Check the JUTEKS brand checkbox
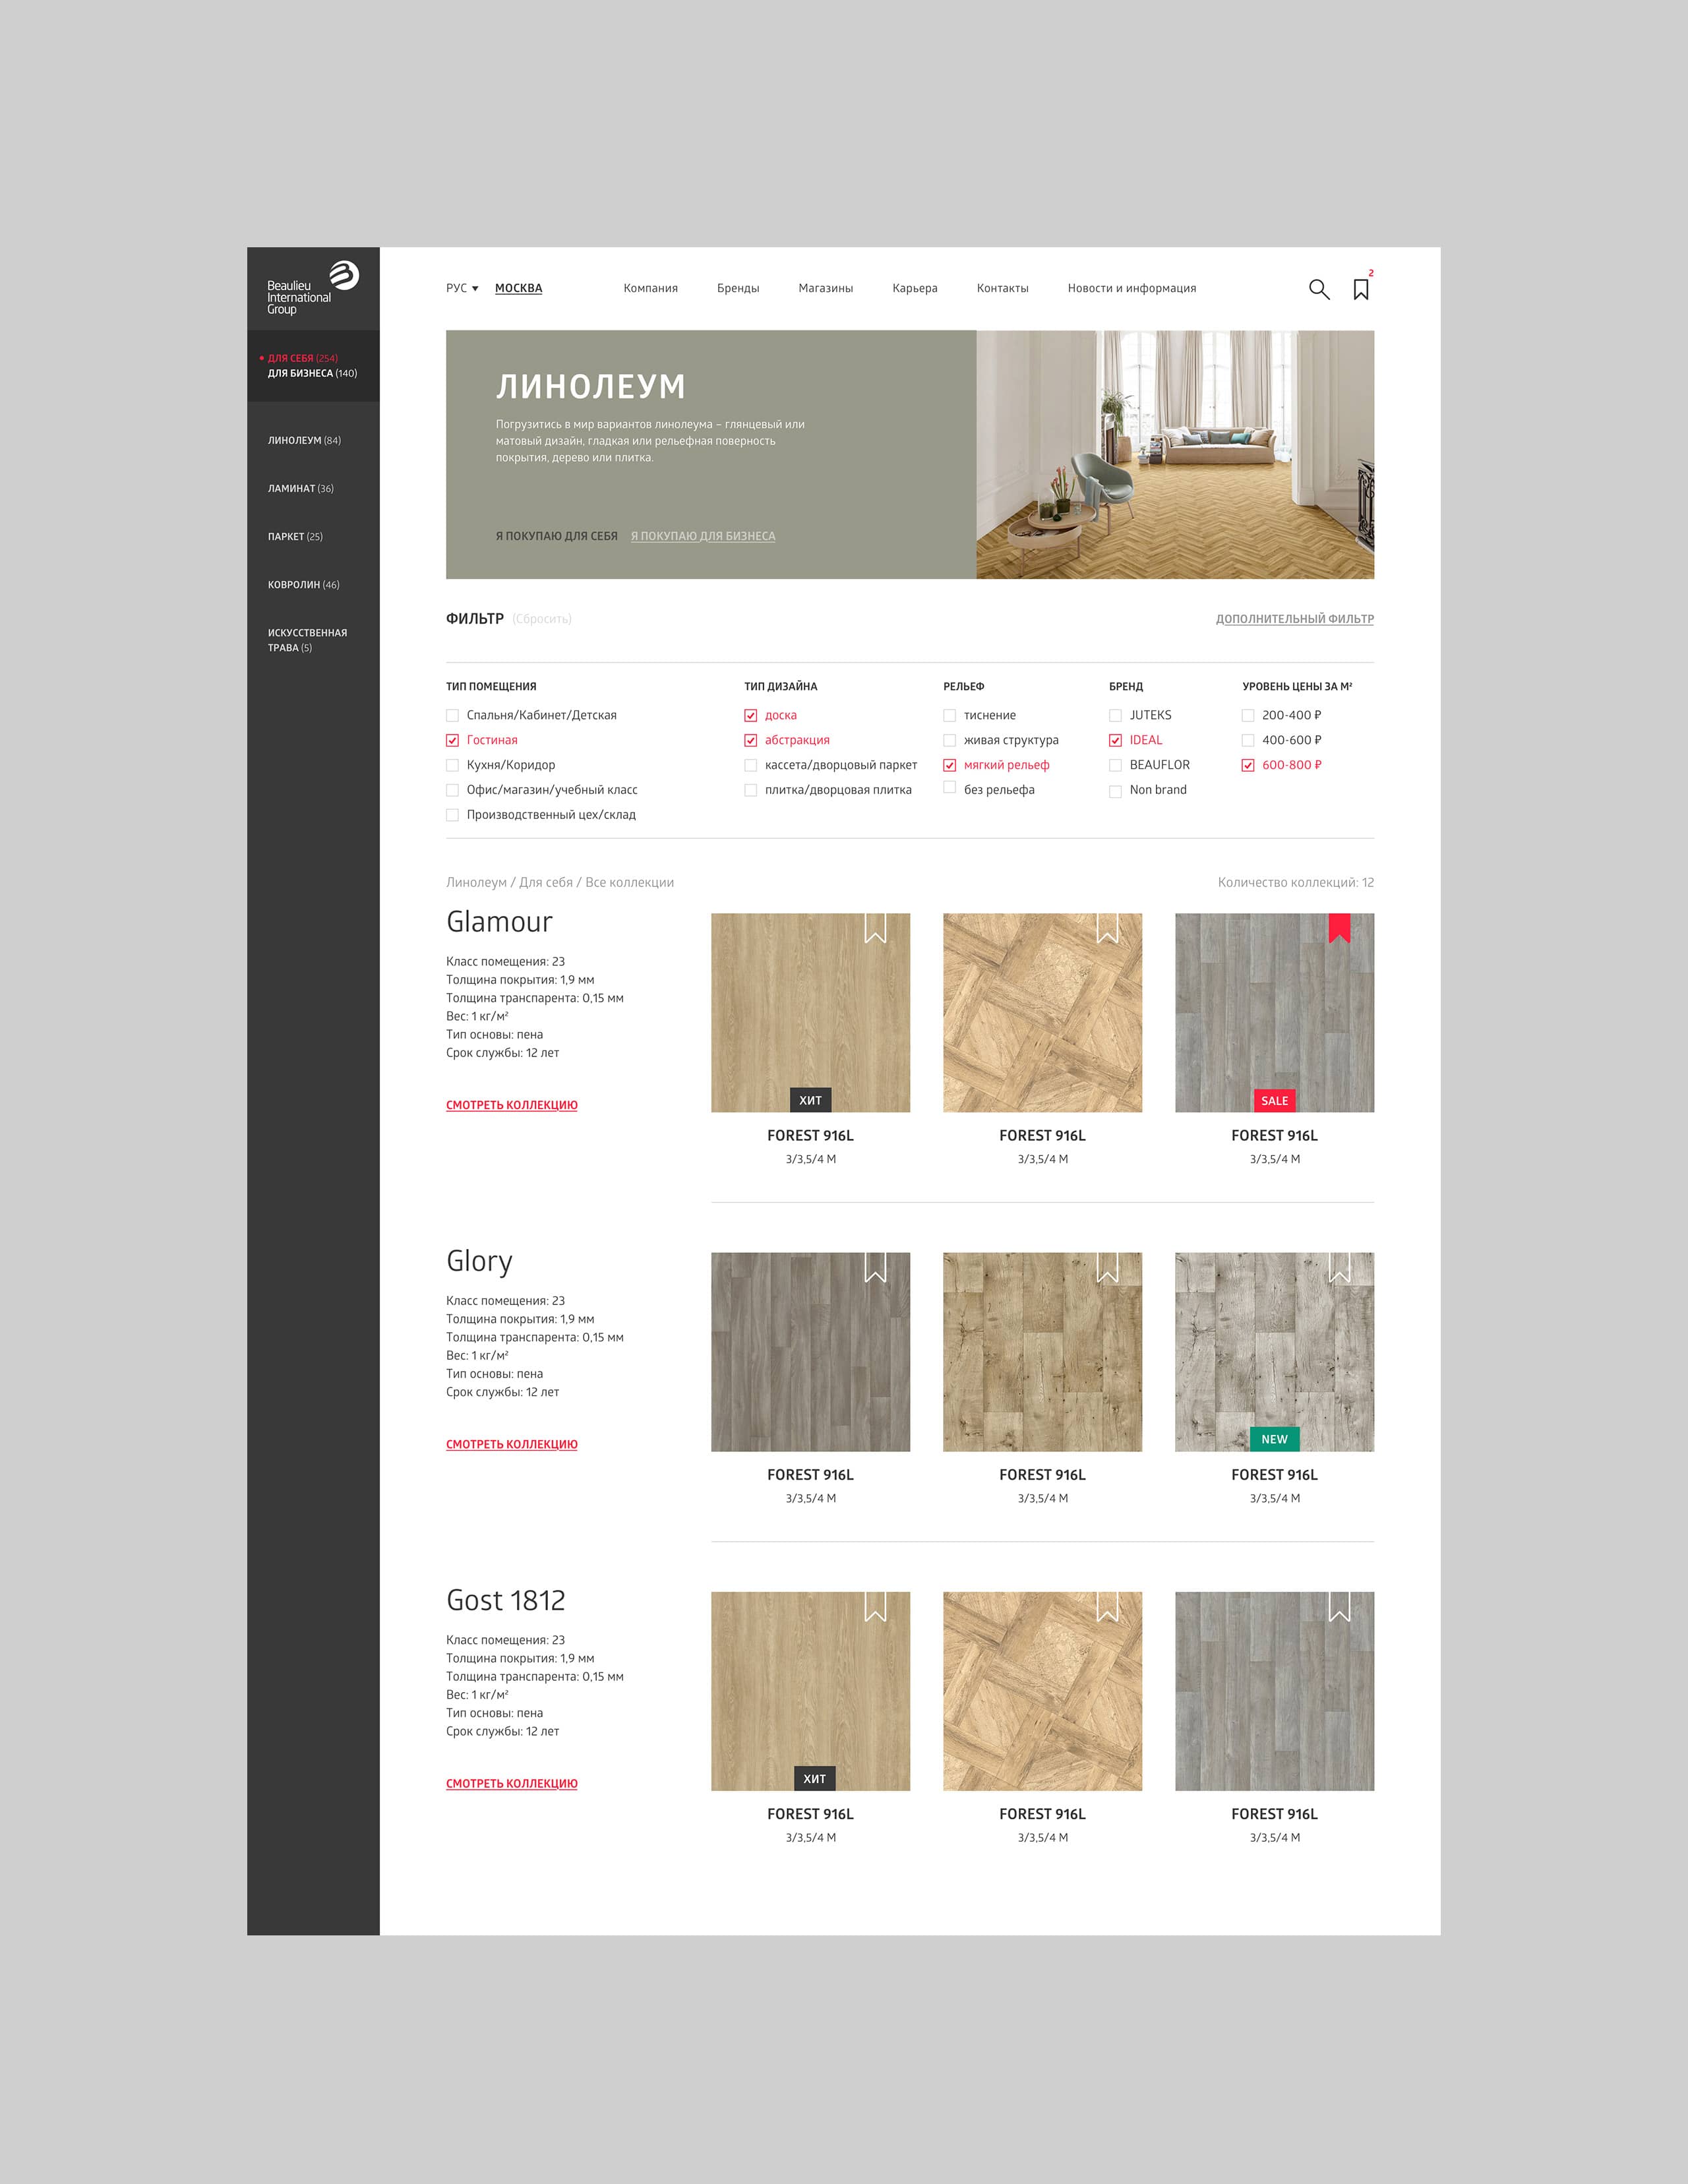Screen dimensions: 1688x2184 [1115, 716]
